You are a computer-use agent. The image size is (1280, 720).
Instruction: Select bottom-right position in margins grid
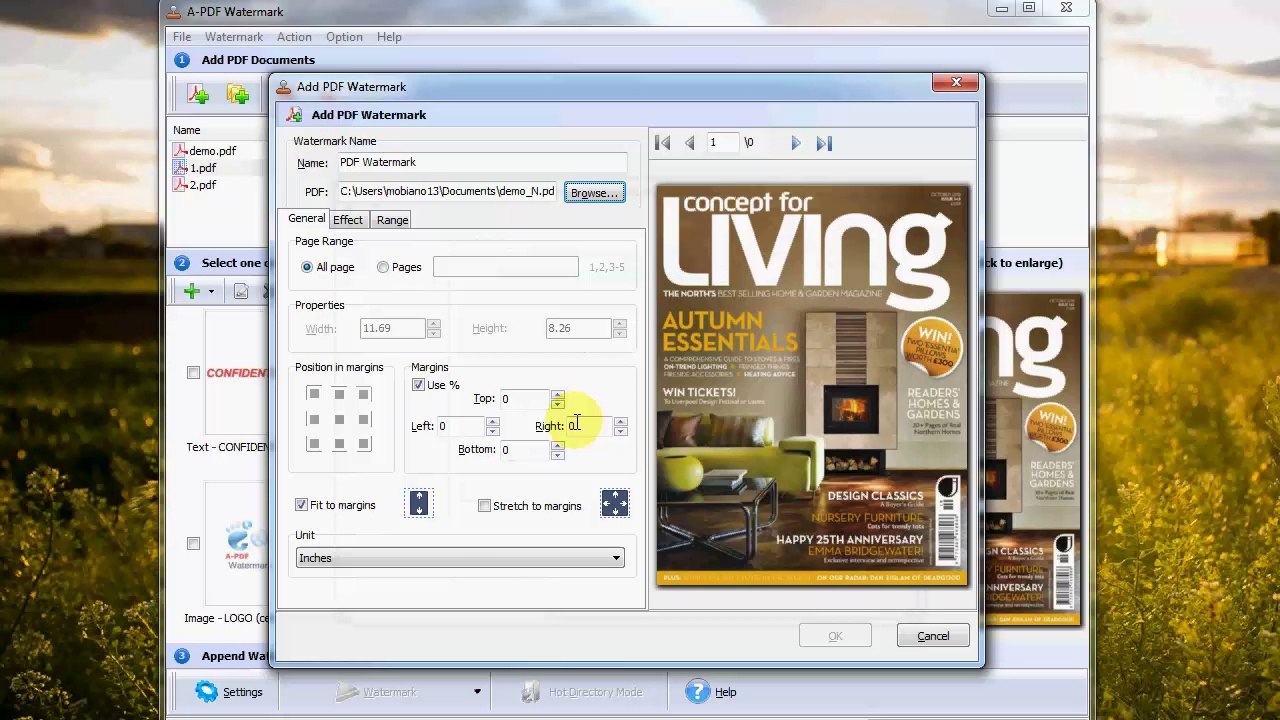tap(364, 444)
